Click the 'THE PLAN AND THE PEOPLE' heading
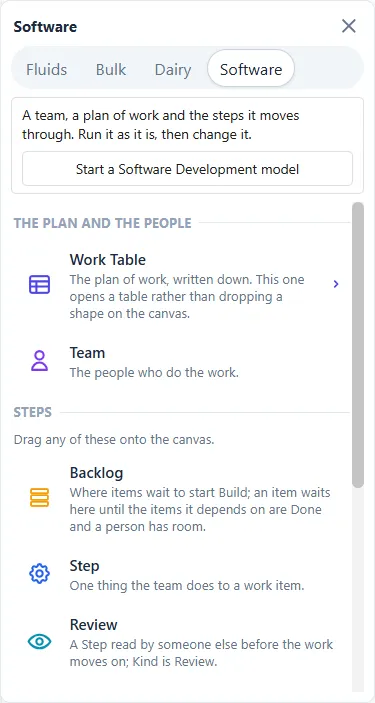 pos(103,223)
